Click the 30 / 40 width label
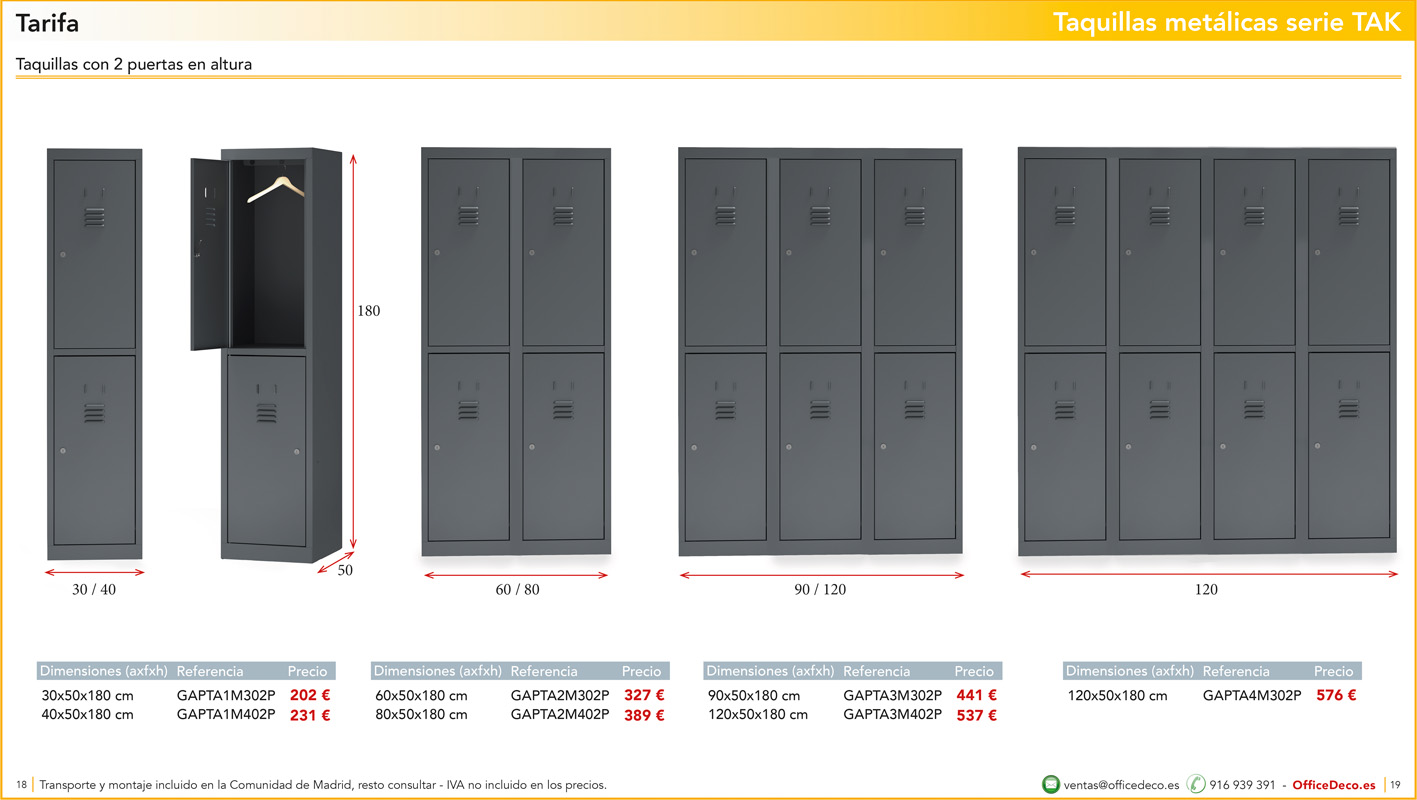 94,590
